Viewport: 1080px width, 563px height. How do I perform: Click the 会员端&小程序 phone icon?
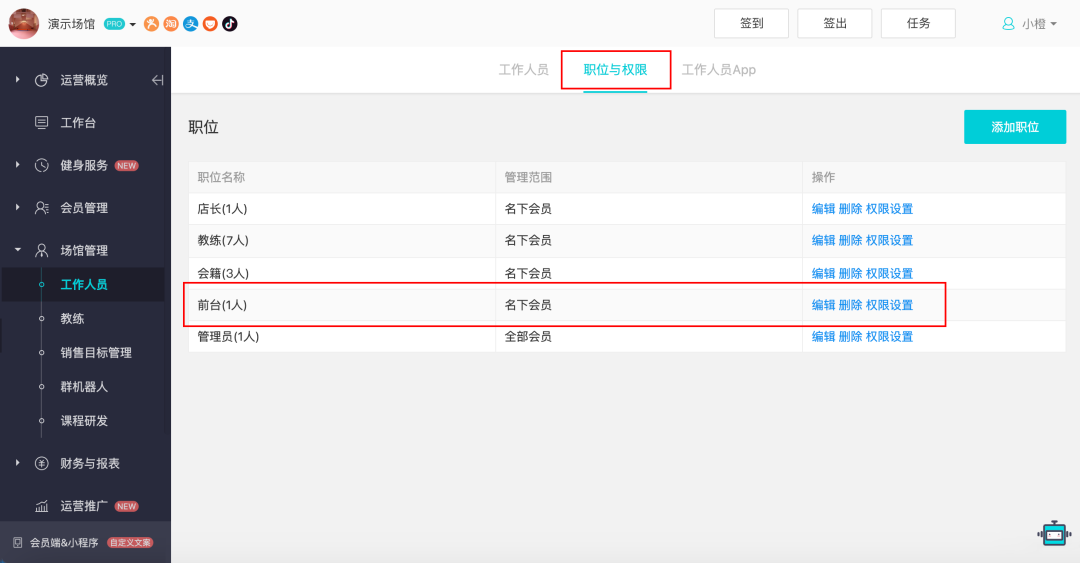tap(17, 542)
